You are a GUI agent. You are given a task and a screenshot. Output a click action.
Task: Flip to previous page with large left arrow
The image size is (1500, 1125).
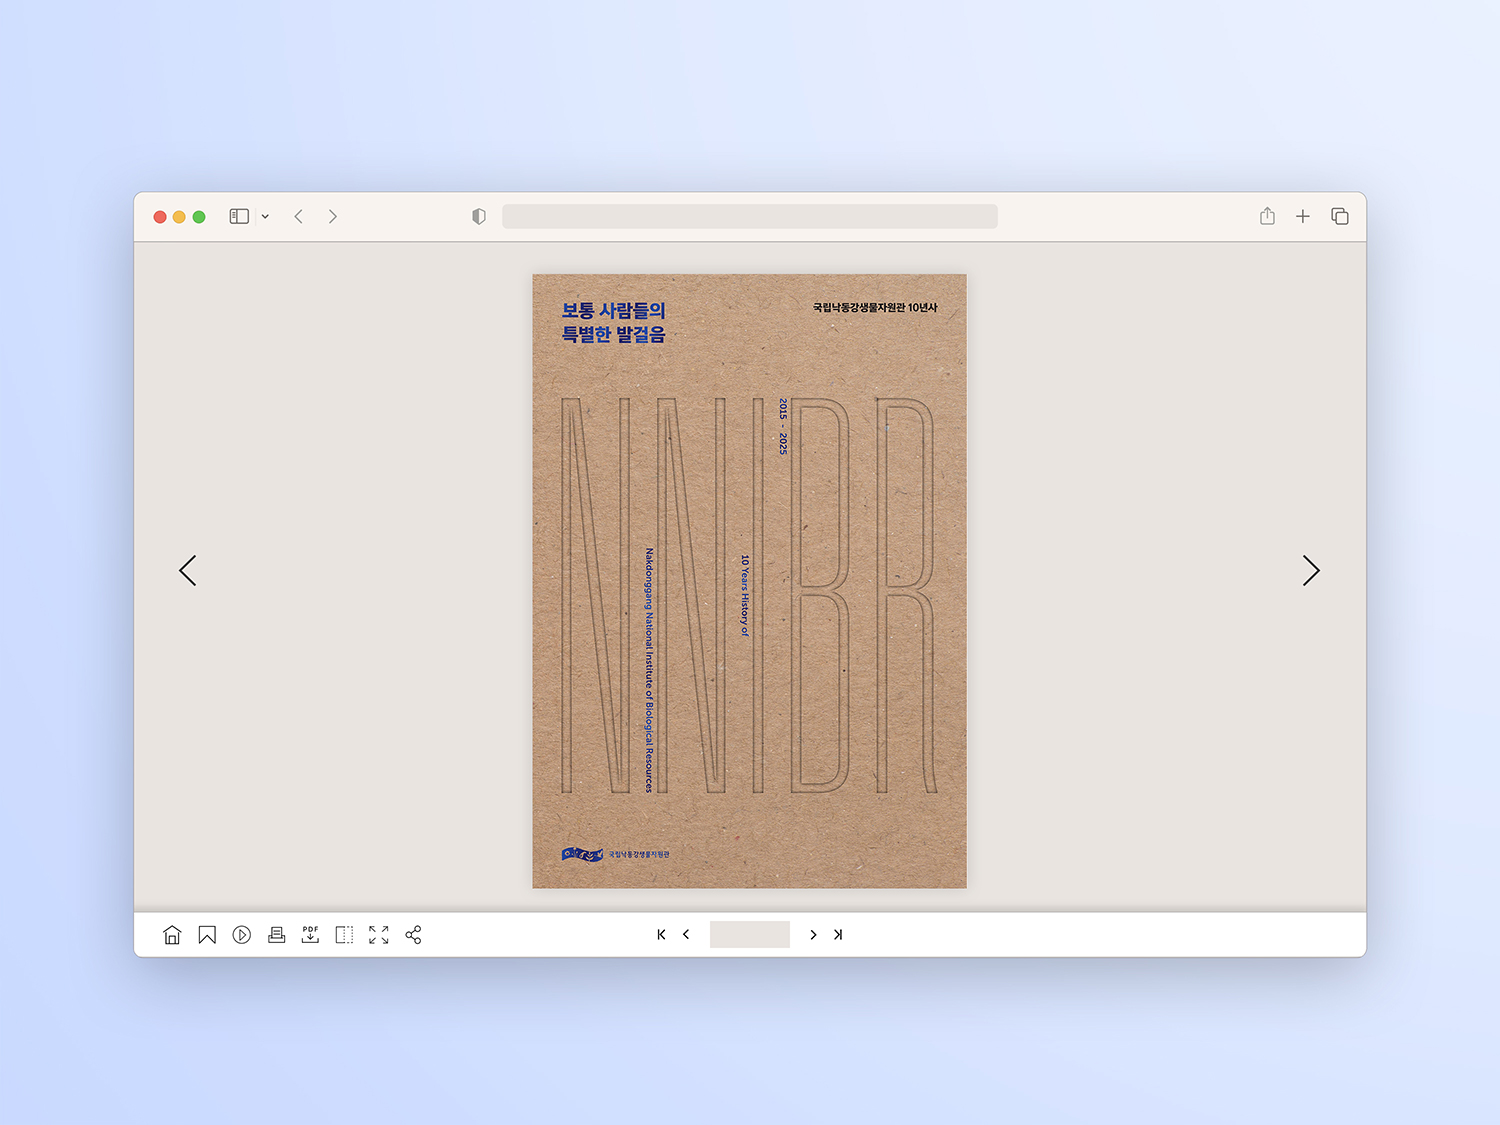(x=188, y=570)
